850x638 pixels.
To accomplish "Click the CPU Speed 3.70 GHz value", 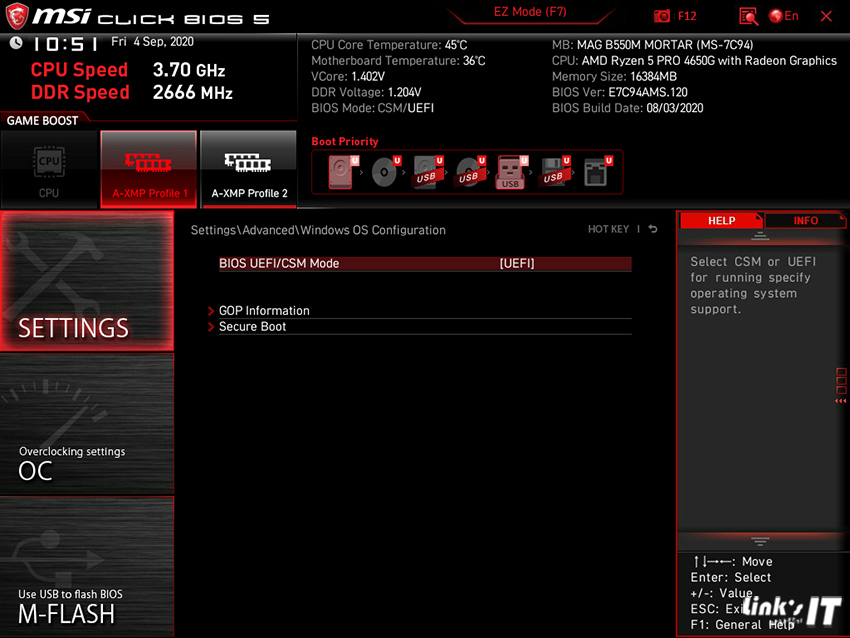I will point(189,70).
